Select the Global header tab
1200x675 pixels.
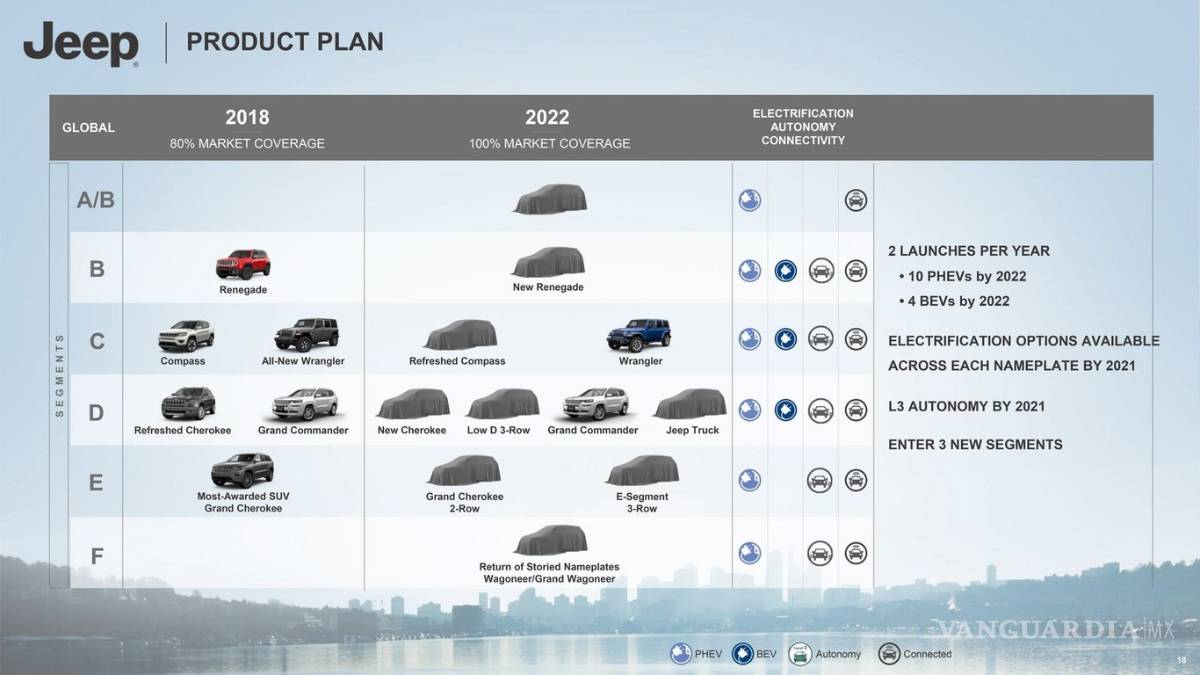pos(89,127)
